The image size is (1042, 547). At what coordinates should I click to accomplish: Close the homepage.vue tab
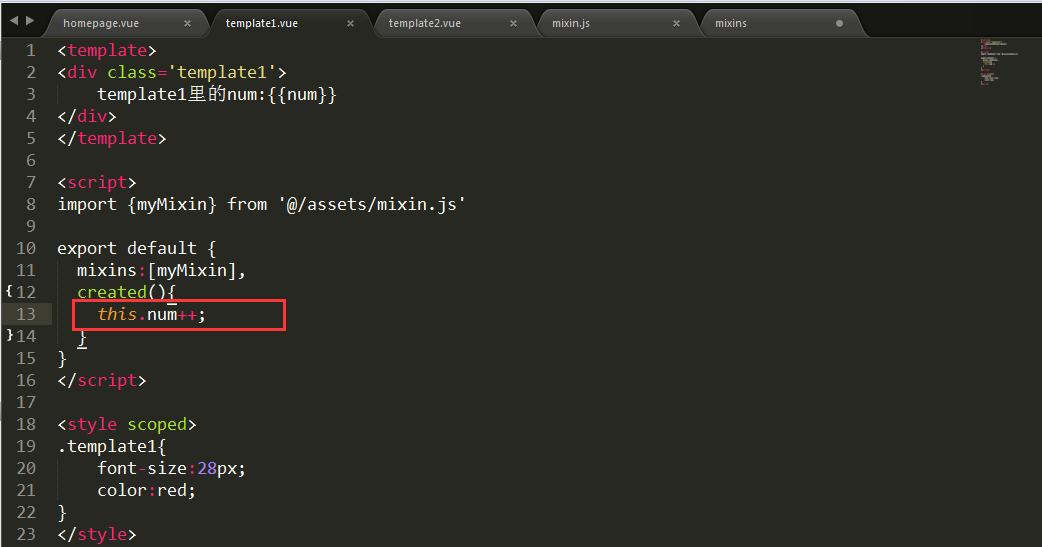[x=187, y=23]
